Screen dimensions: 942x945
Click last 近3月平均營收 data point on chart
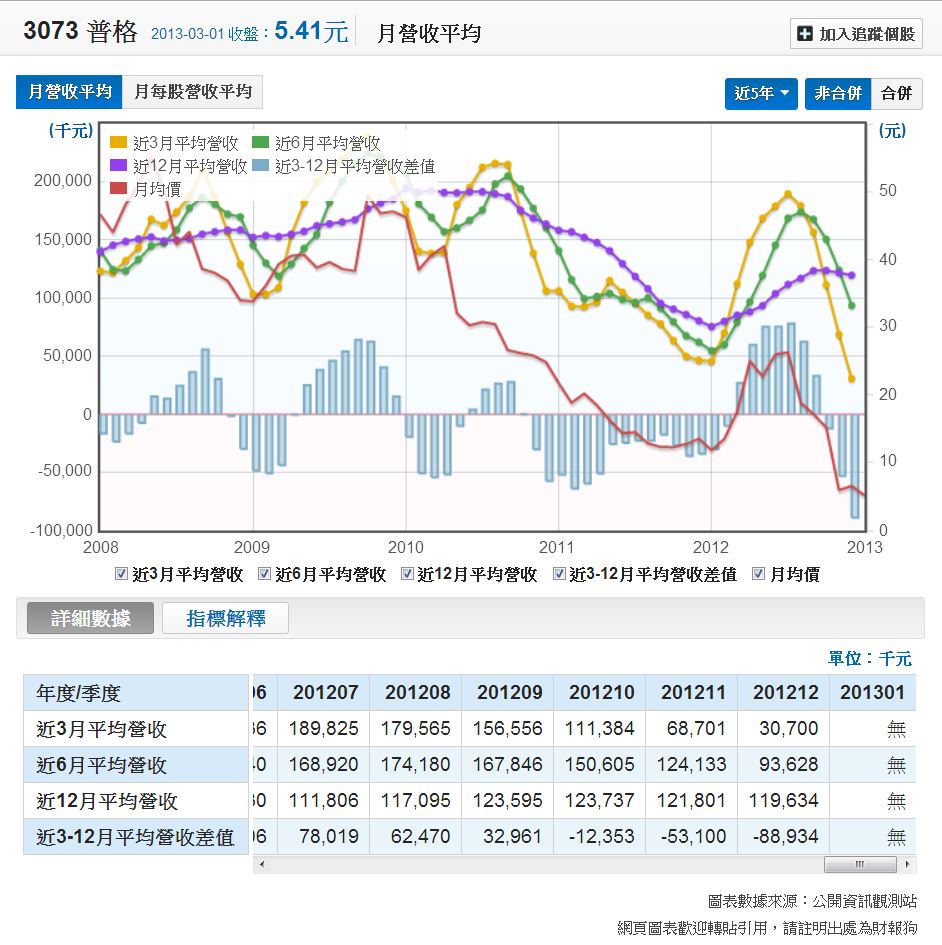(x=852, y=379)
